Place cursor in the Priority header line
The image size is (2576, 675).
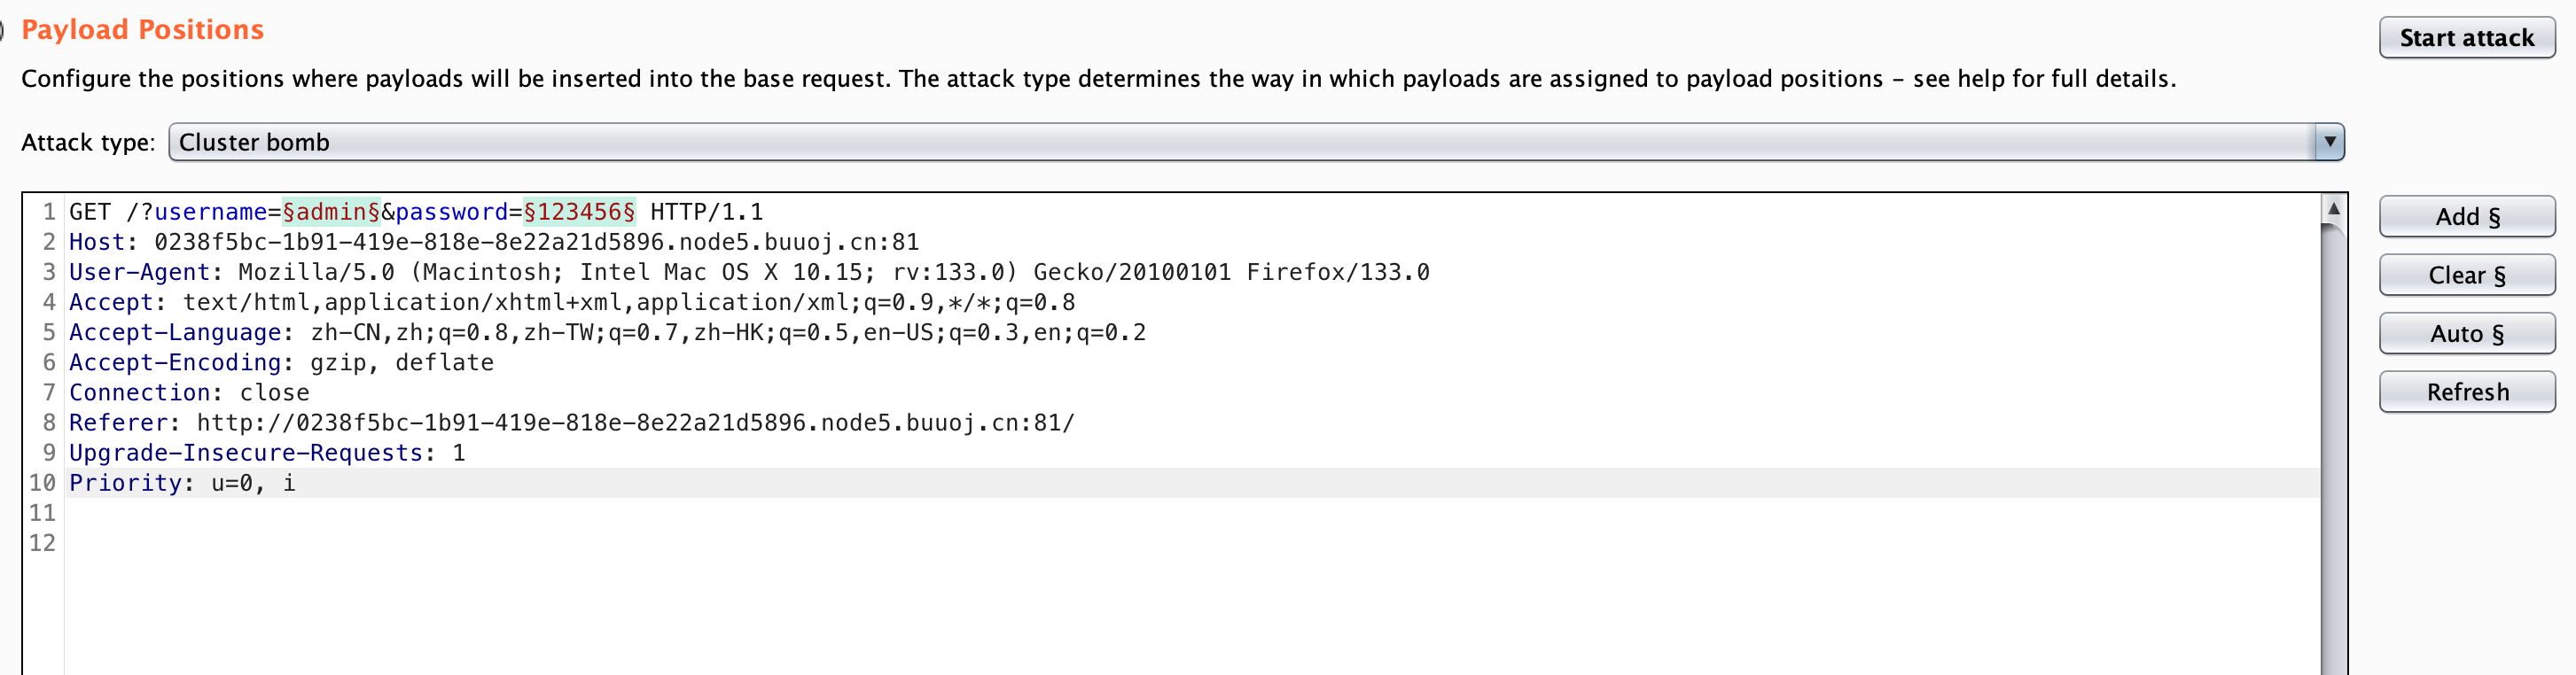tap(182, 483)
